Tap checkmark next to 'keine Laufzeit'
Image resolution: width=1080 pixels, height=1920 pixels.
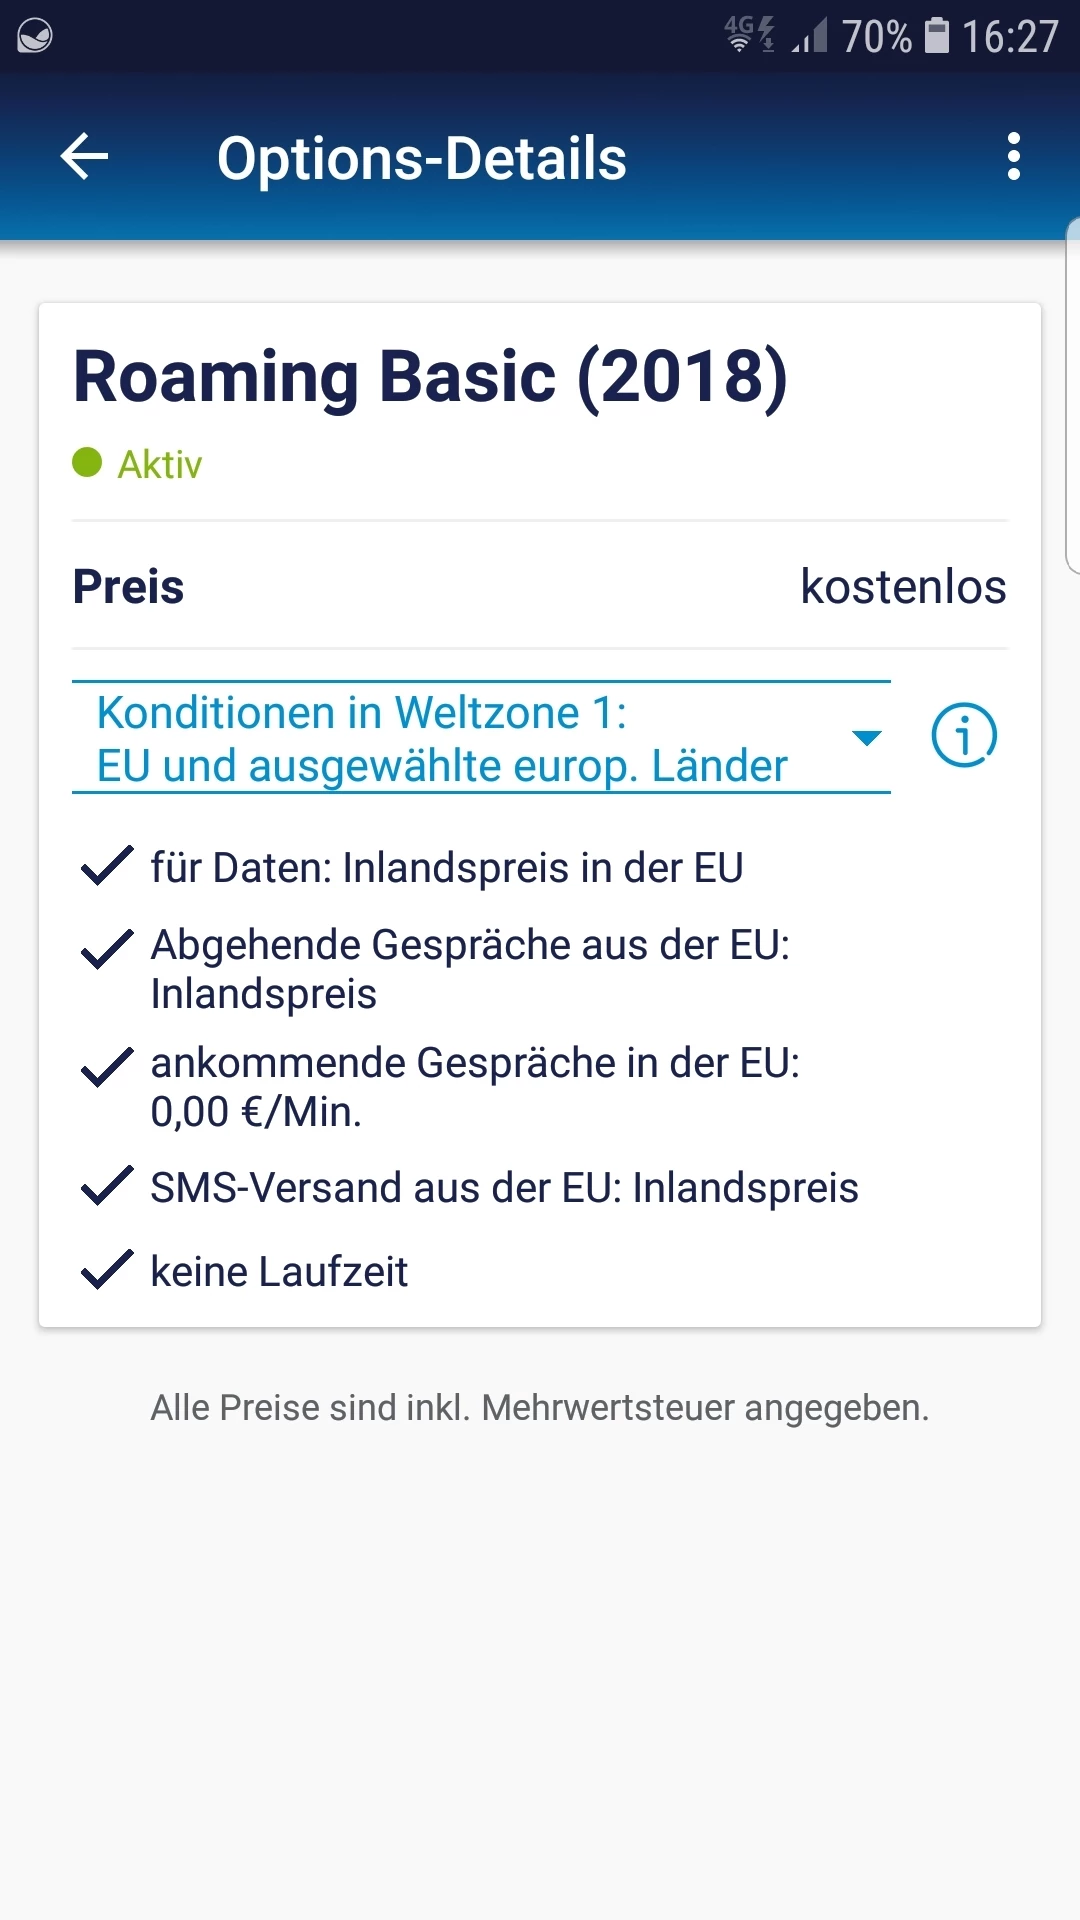click(106, 1270)
